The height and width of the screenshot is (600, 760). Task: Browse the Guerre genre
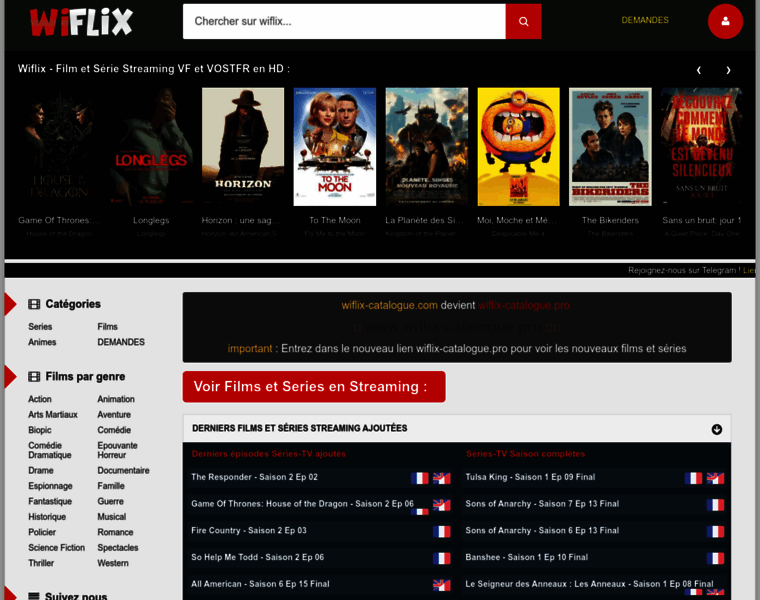pos(111,502)
